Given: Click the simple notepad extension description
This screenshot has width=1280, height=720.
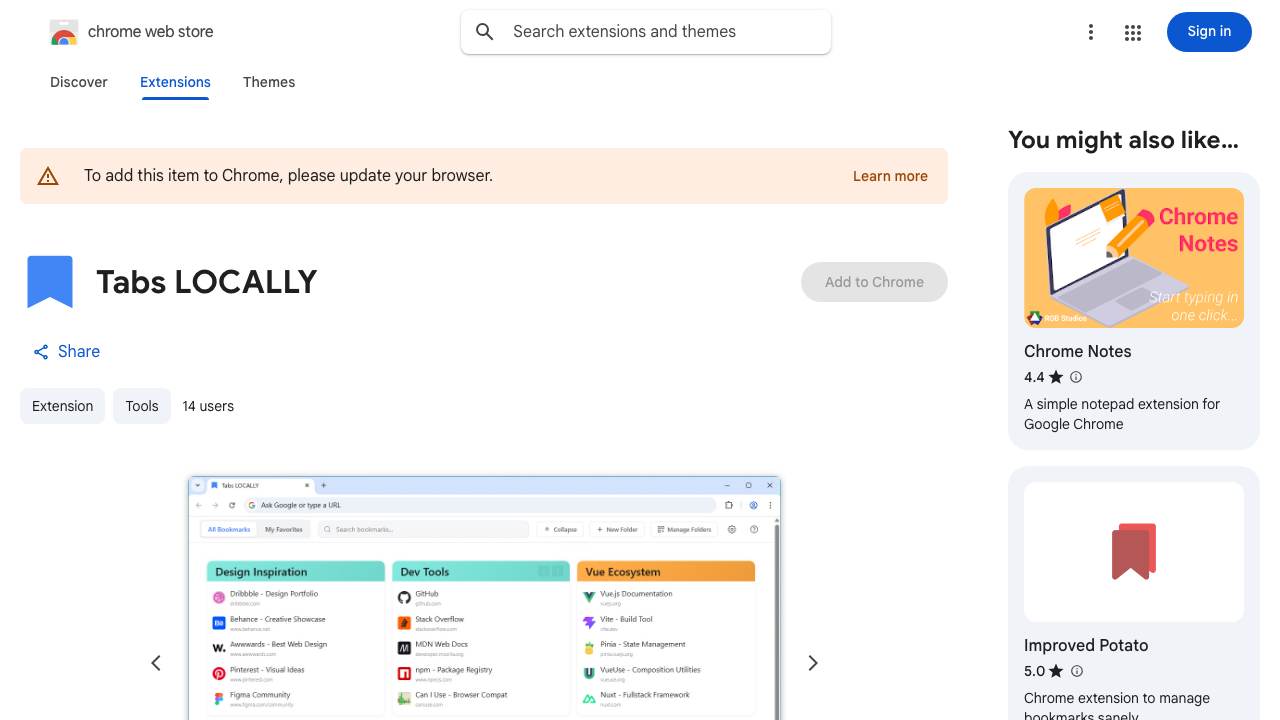Looking at the screenshot, I should click(1122, 414).
